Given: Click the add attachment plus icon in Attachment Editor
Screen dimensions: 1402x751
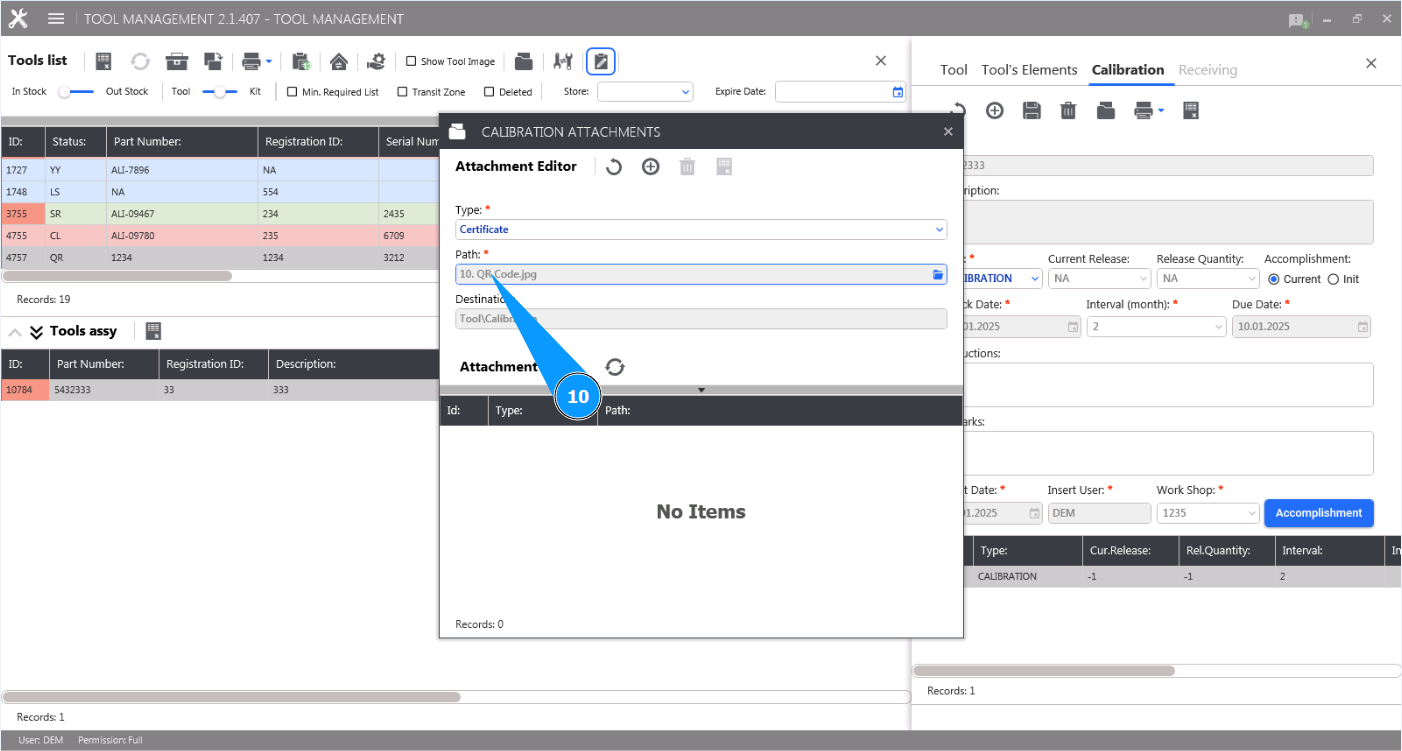Looking at the screenshot, I should click(650, 166).
